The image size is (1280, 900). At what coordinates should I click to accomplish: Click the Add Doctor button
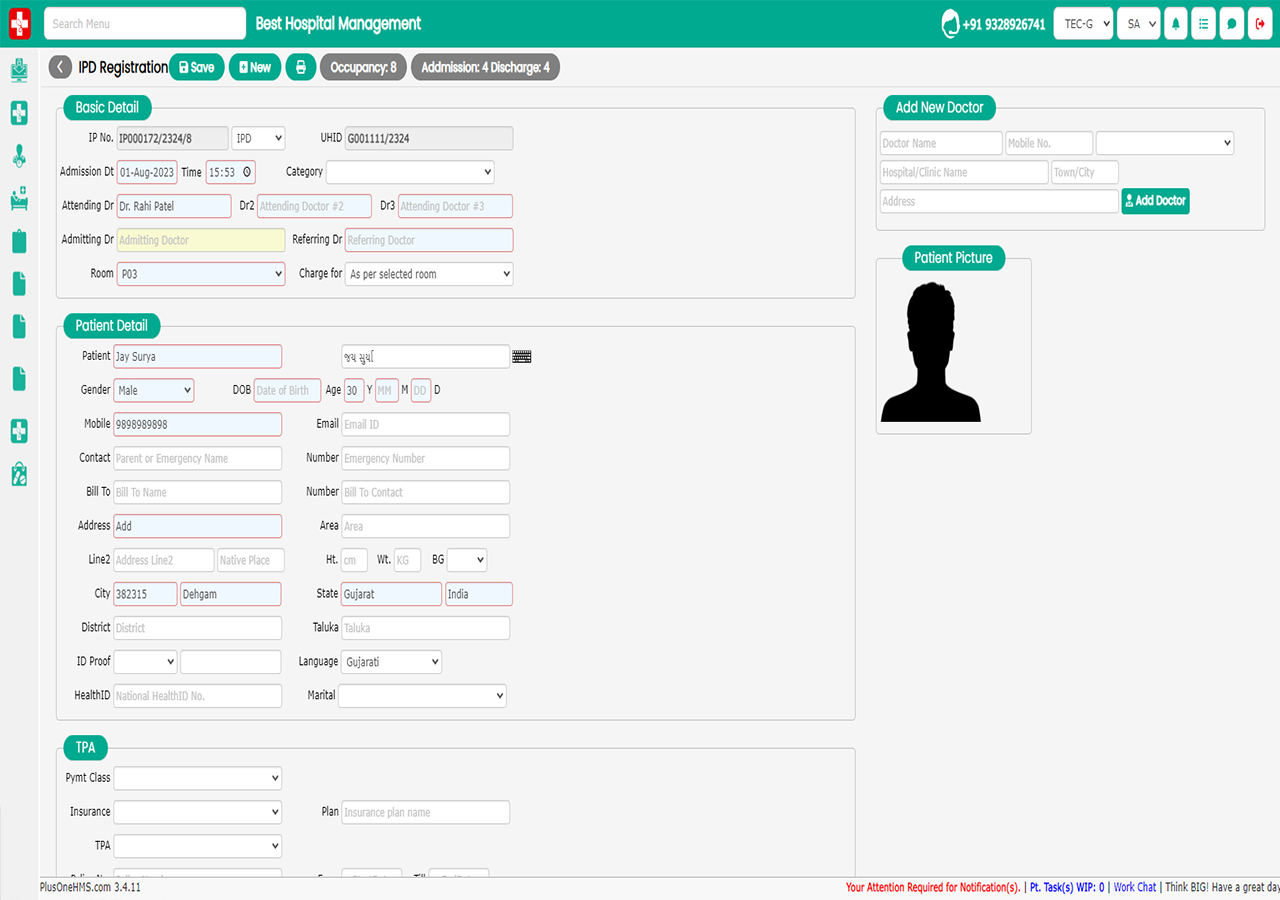click(x=1155, y=201)
